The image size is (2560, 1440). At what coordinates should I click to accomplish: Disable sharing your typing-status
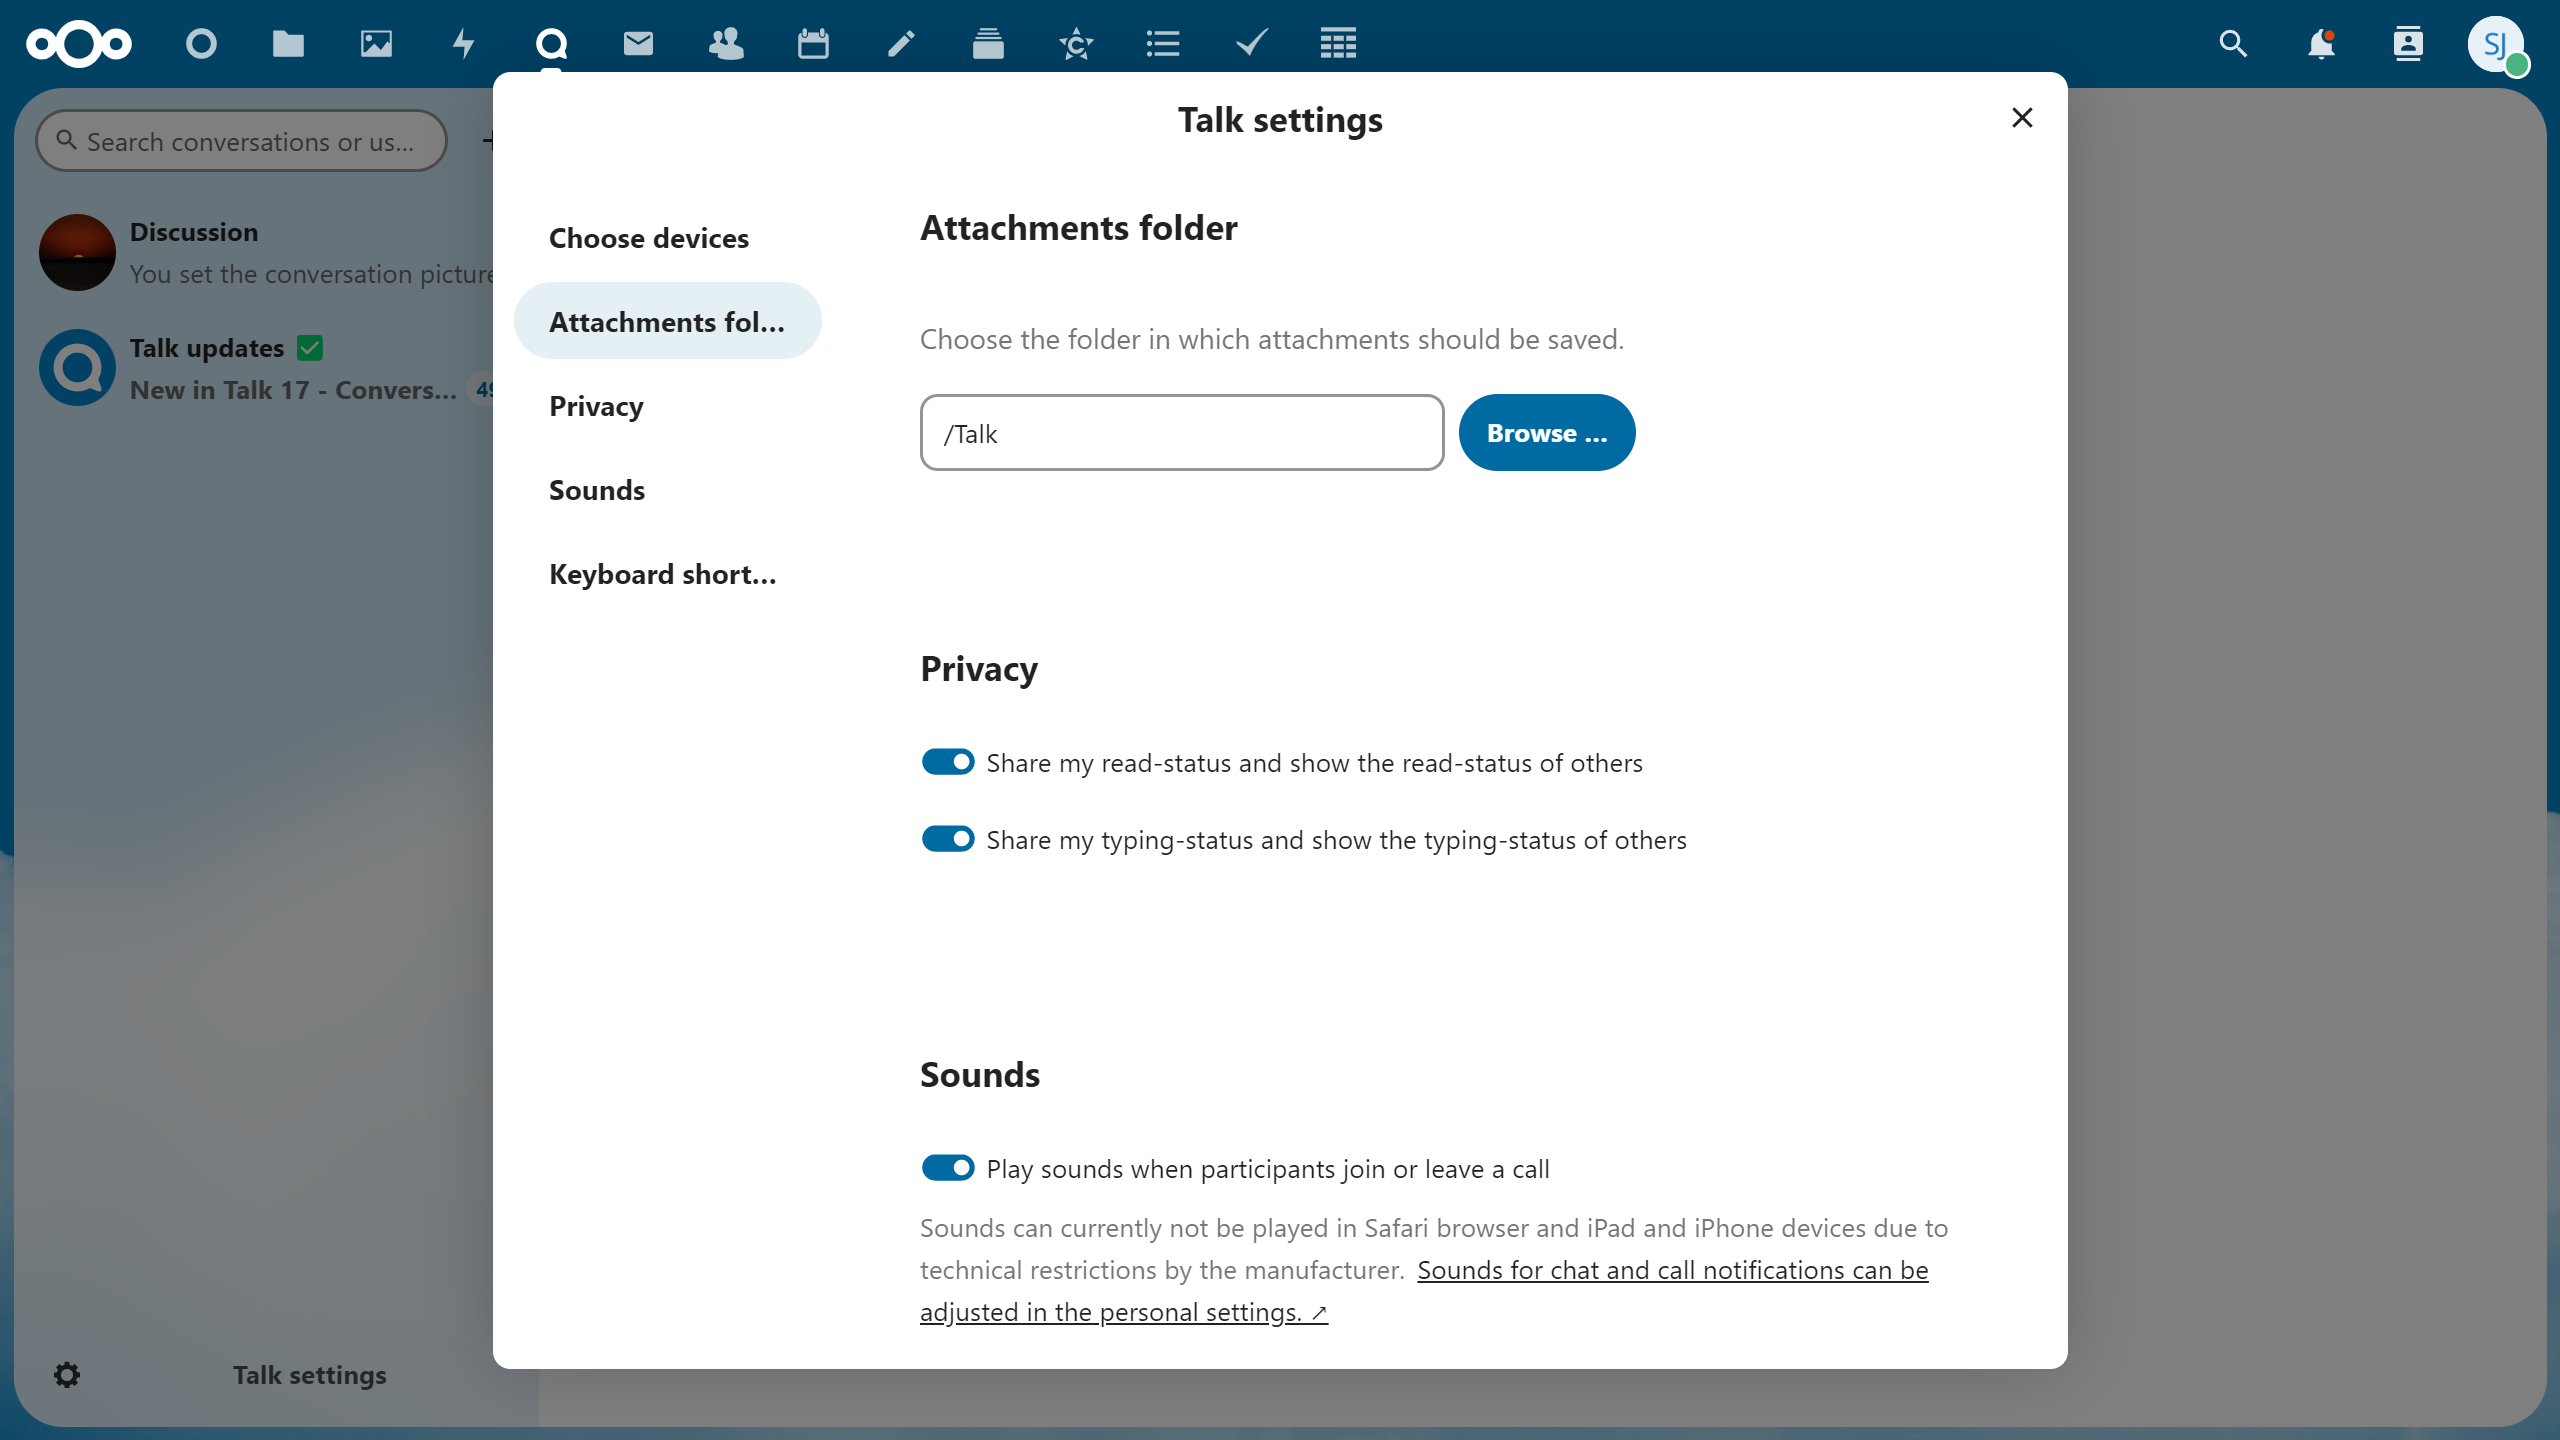947,838
